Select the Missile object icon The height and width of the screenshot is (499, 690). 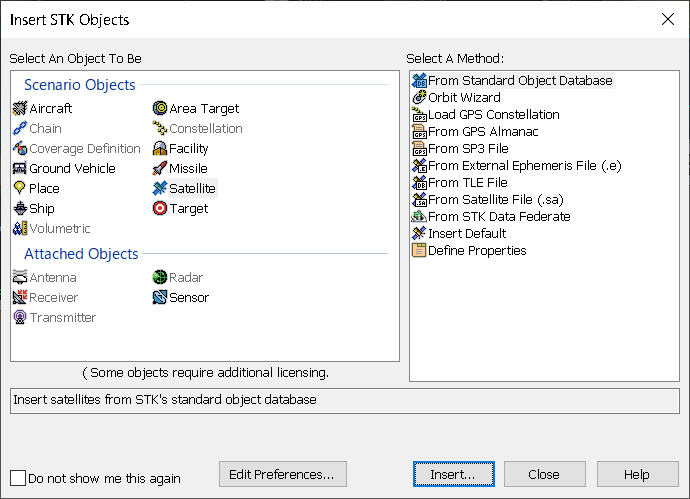coord(160,169)
